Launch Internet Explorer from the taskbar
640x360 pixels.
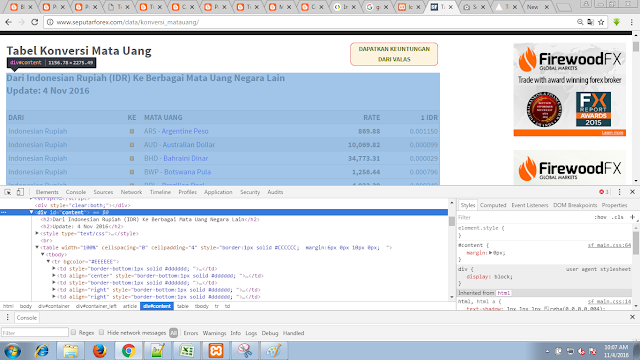pos(42,351)
